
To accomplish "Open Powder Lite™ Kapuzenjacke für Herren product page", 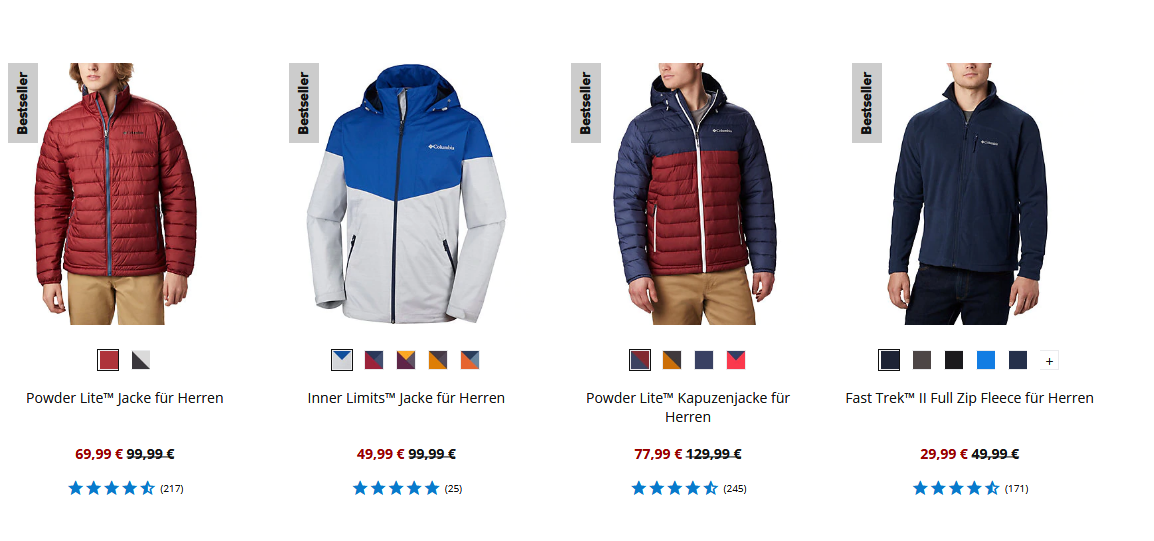I will pyautogui.click(x=687, y=407).
